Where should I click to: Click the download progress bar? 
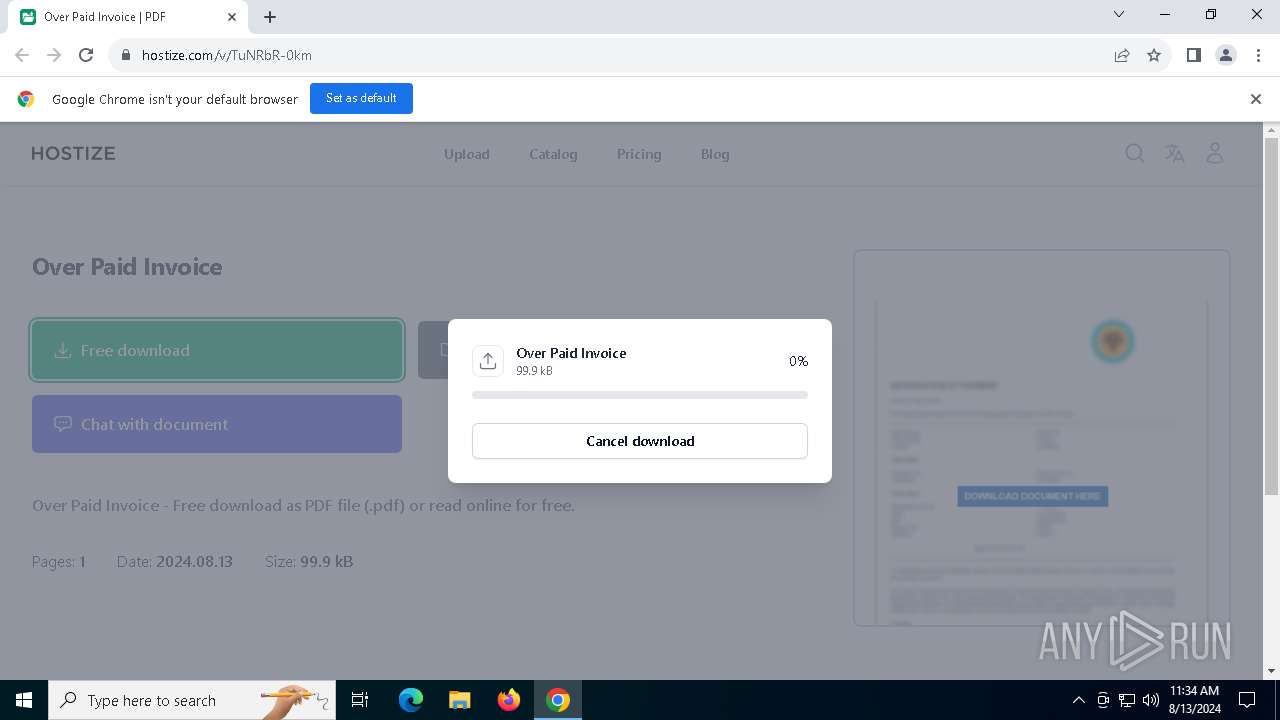pos(640,395)
